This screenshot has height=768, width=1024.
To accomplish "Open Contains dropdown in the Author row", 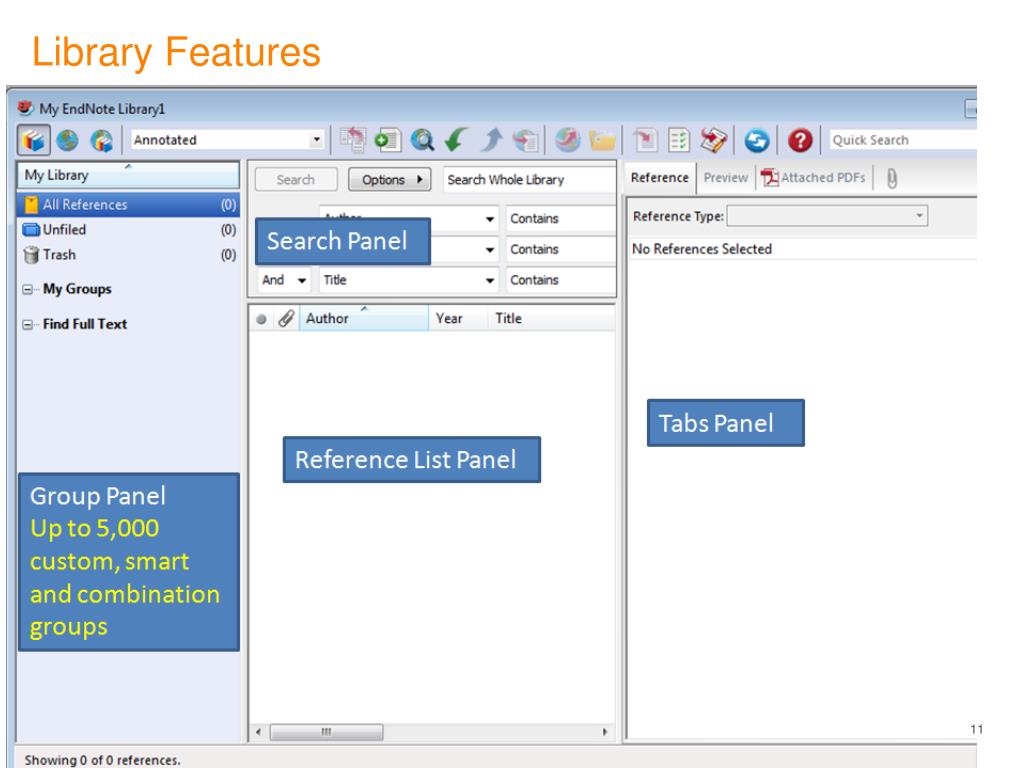I will tap(560, 219).
